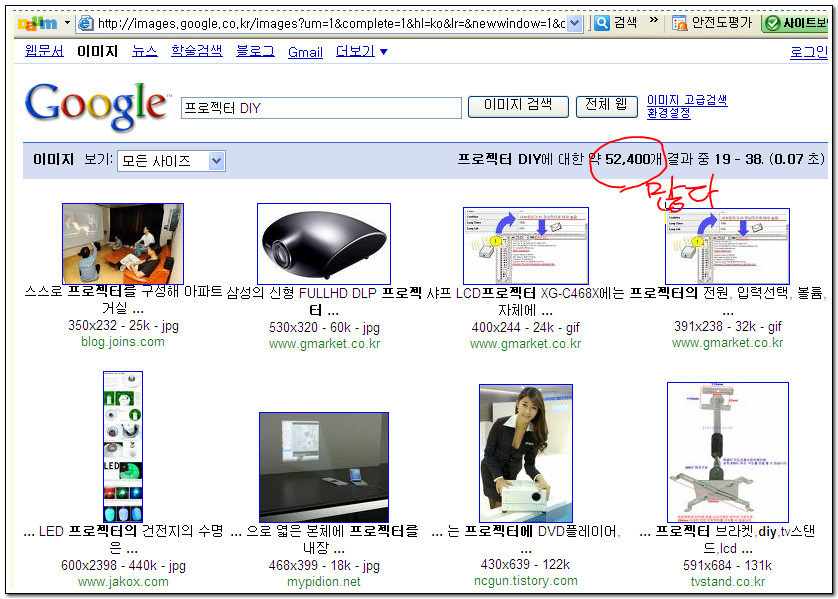Image resolution: width=838 pixels, height=599 pixels.
Task: Click the 검색 magnifier icon in toolbar
Action: pos(602,23)
